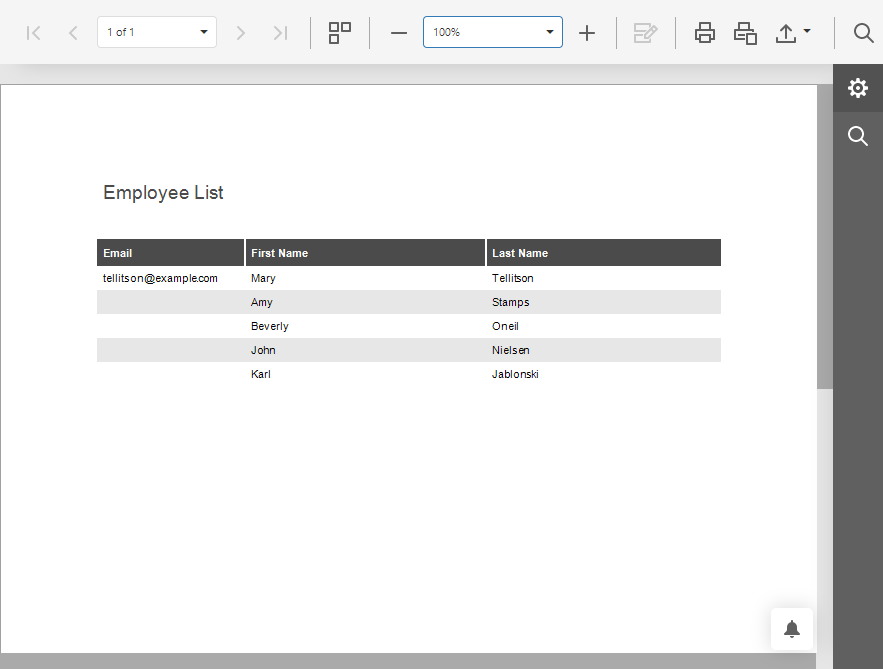Click the vertical scrollbar thumb
The height and width of the screenshot is (669, 883).
point(824,237)
